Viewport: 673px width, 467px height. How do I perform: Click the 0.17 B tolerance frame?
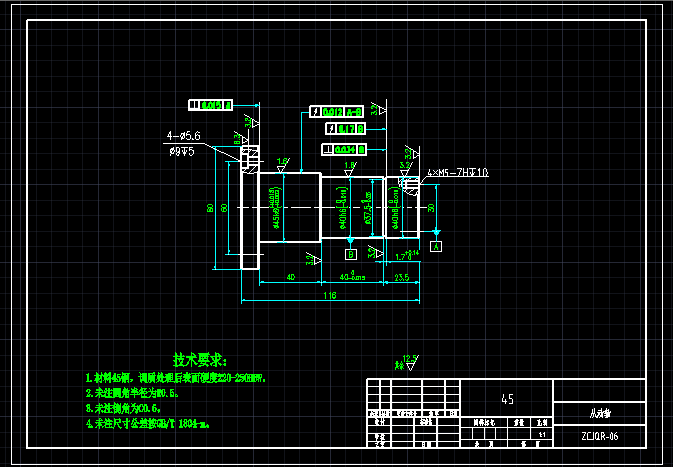pos(346,128)
